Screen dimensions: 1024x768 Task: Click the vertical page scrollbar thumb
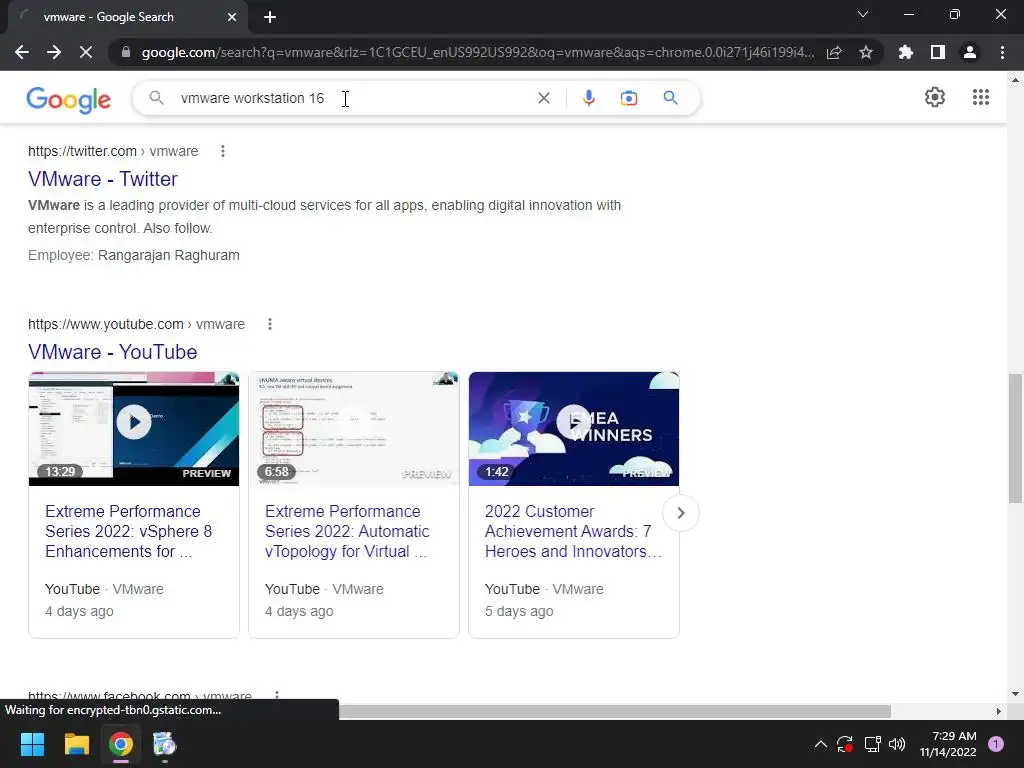pos(1015,438)
